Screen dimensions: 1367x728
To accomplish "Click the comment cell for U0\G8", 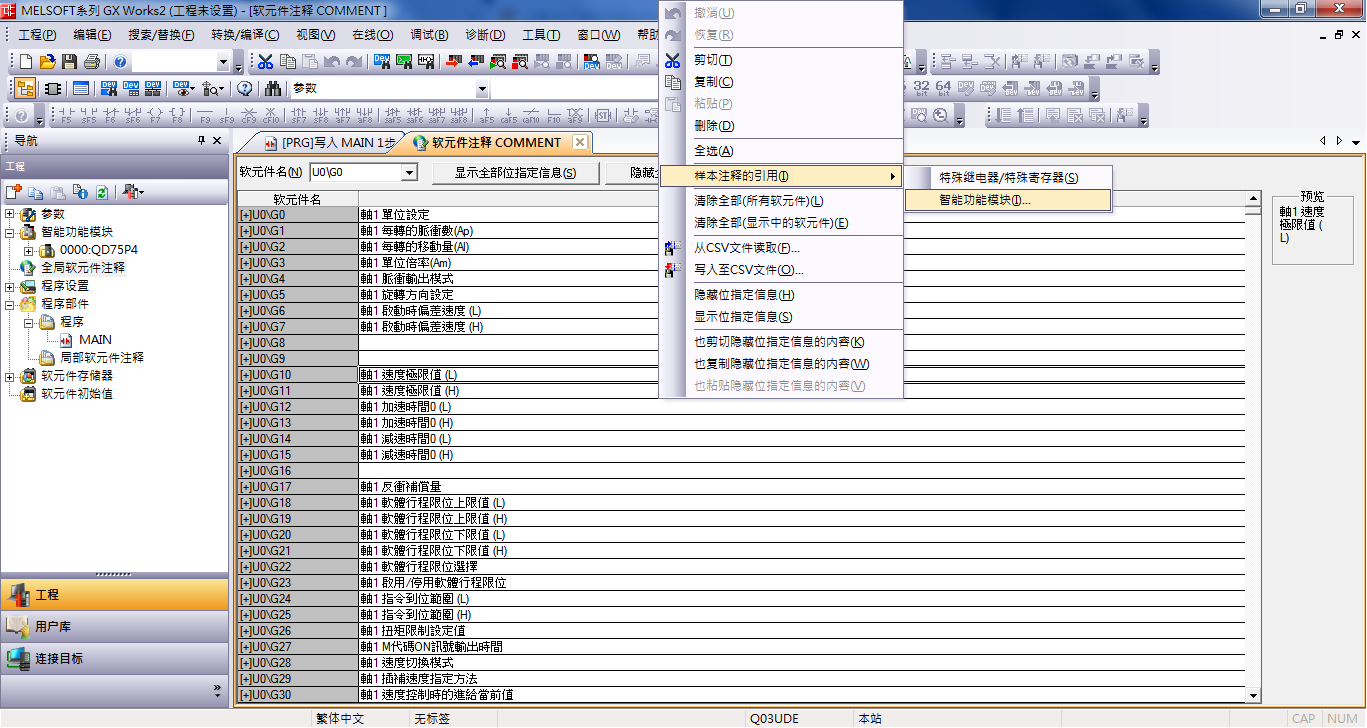I will pos(800,343).
